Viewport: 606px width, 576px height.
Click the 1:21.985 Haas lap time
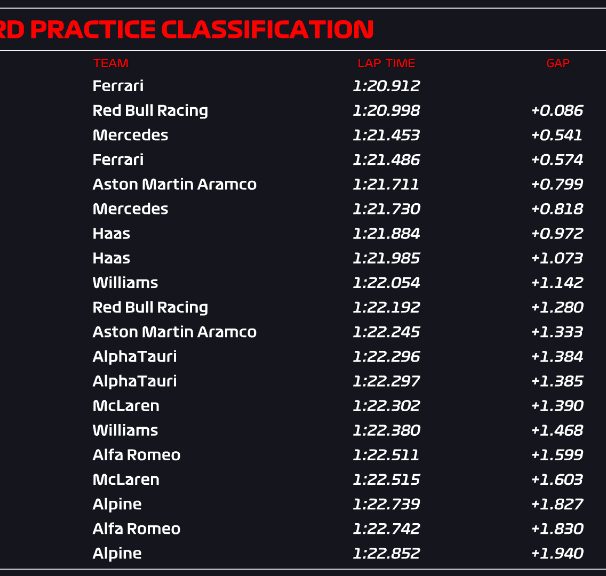[386, 258]
